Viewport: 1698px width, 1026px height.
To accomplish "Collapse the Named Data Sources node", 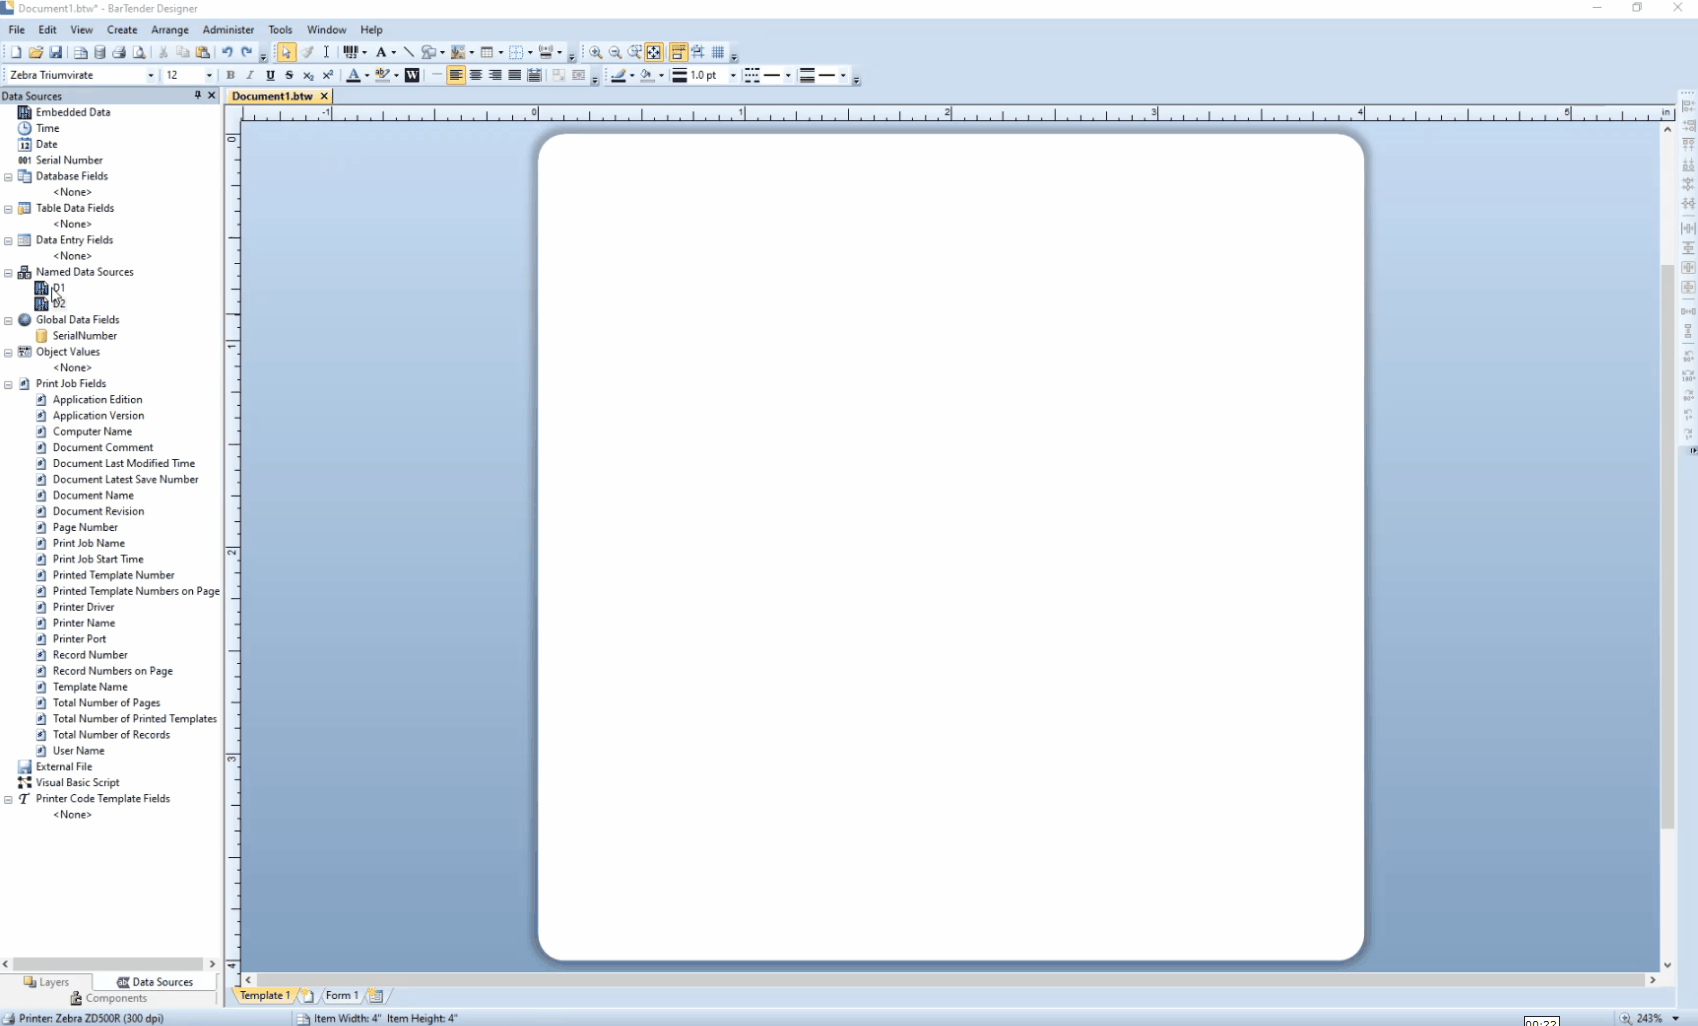I will point(8,273).
